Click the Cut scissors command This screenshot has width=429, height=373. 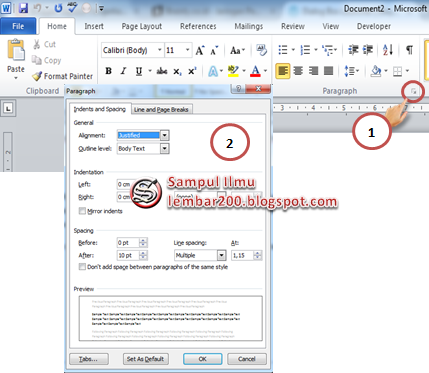tap(44, 44)
